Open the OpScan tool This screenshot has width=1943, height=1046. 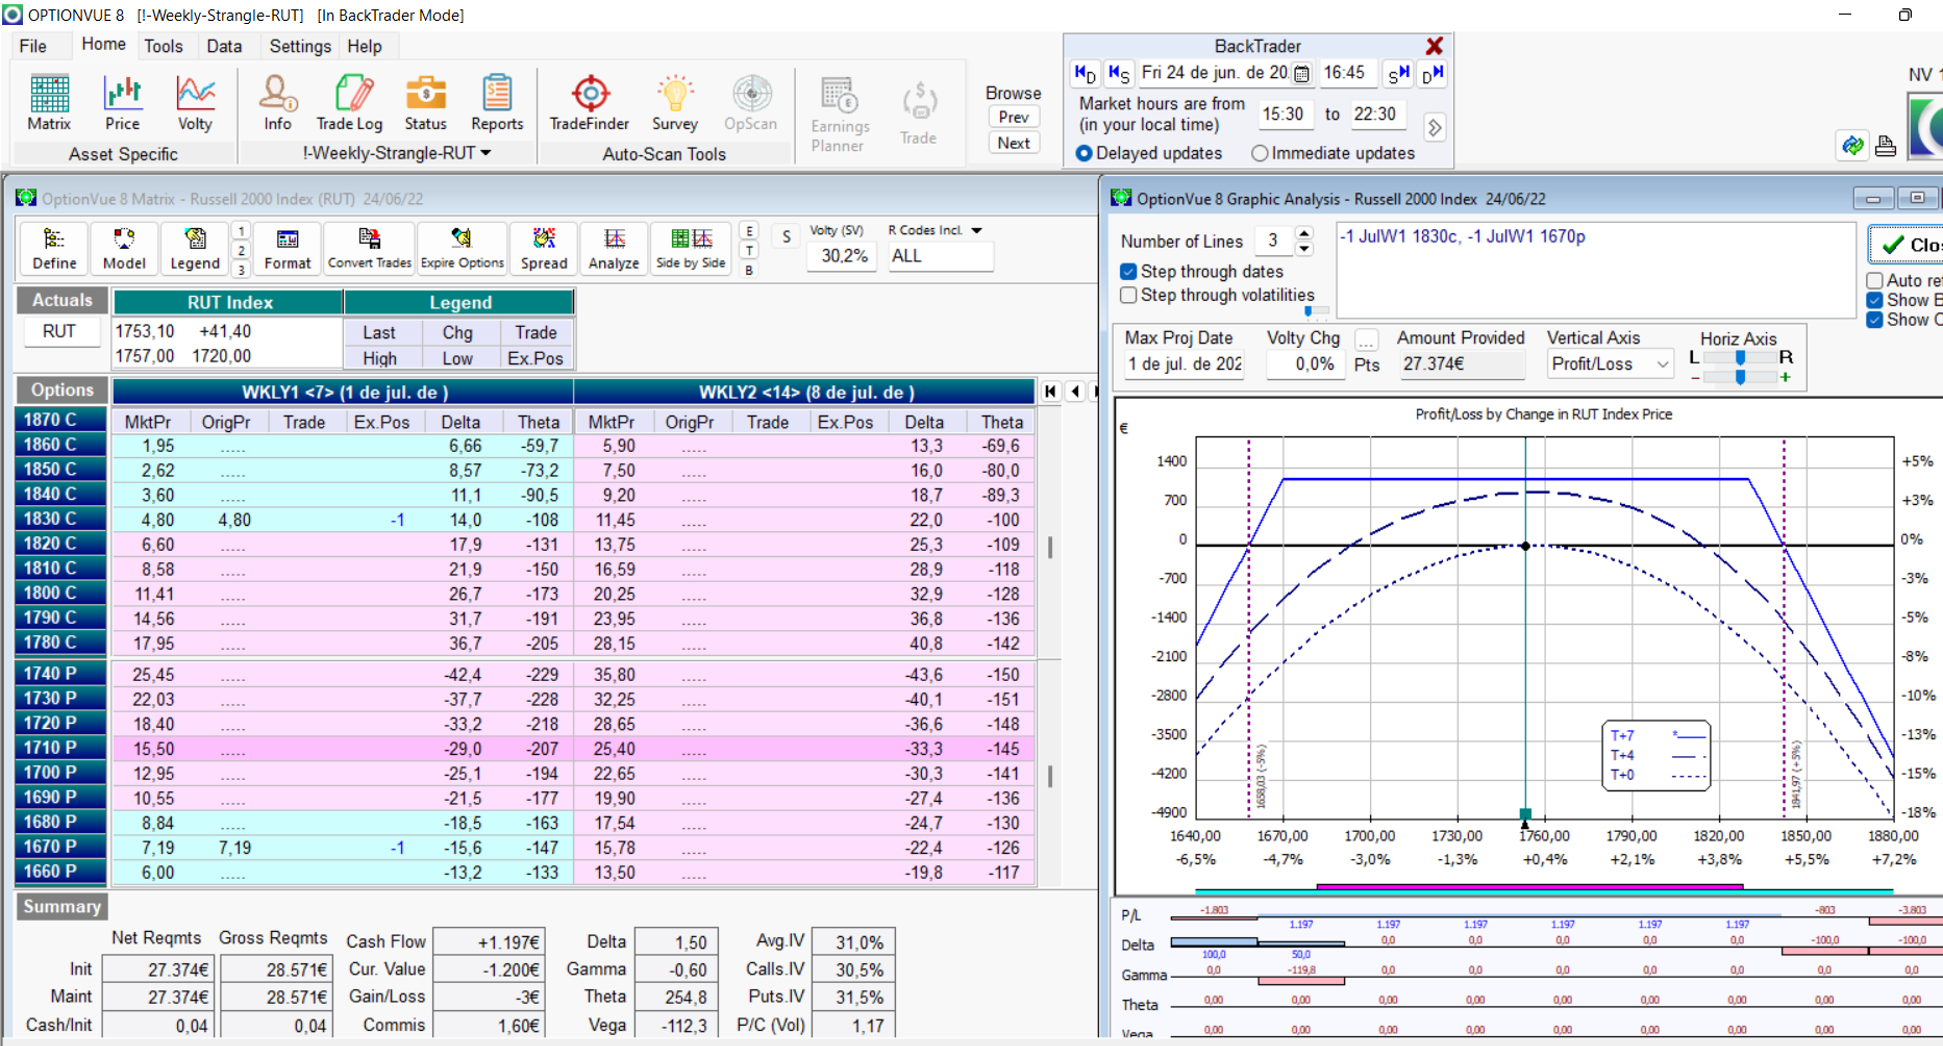[750, 103]
